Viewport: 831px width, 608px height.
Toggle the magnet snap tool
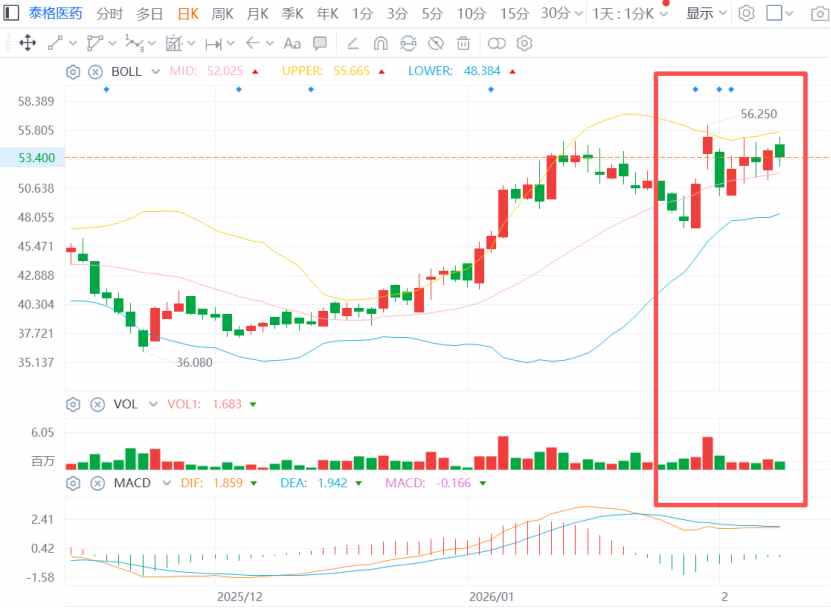pos(381,43)
